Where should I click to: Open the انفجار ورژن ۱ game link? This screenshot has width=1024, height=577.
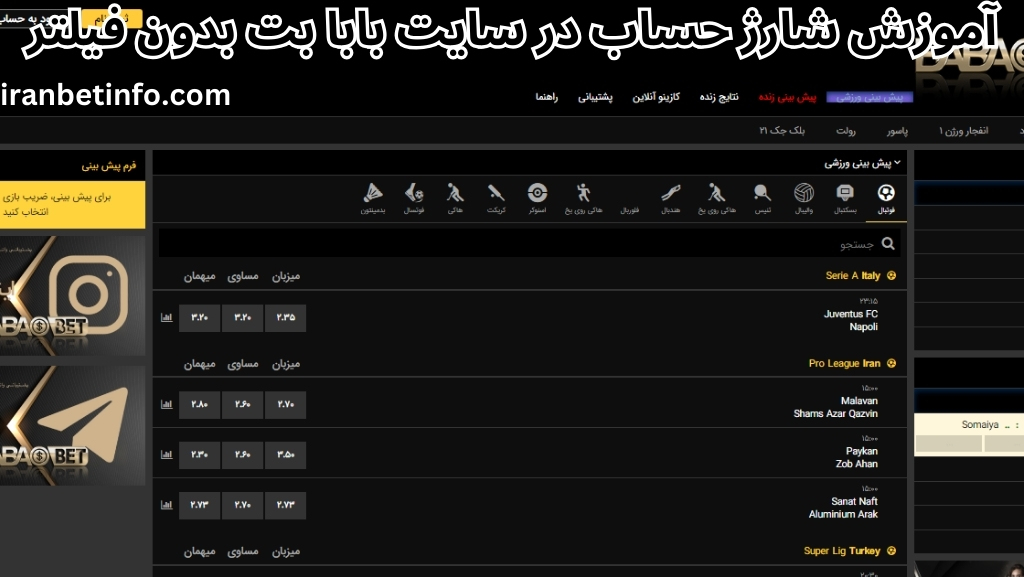click(963, 131)
